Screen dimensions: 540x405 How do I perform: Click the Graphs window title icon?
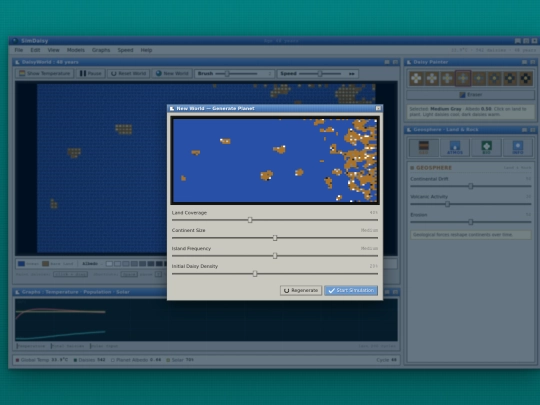click(x=17, y=292)
